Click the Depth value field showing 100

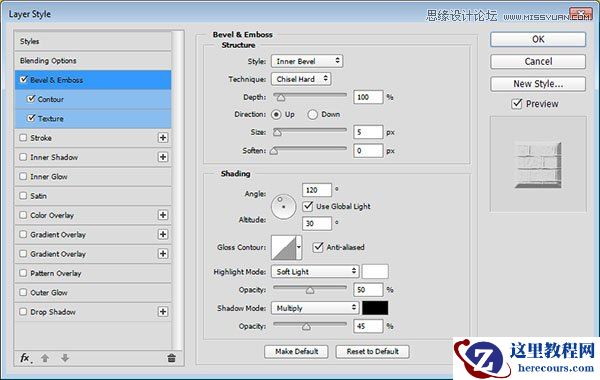pyautogui.click(x=368, y=97)
